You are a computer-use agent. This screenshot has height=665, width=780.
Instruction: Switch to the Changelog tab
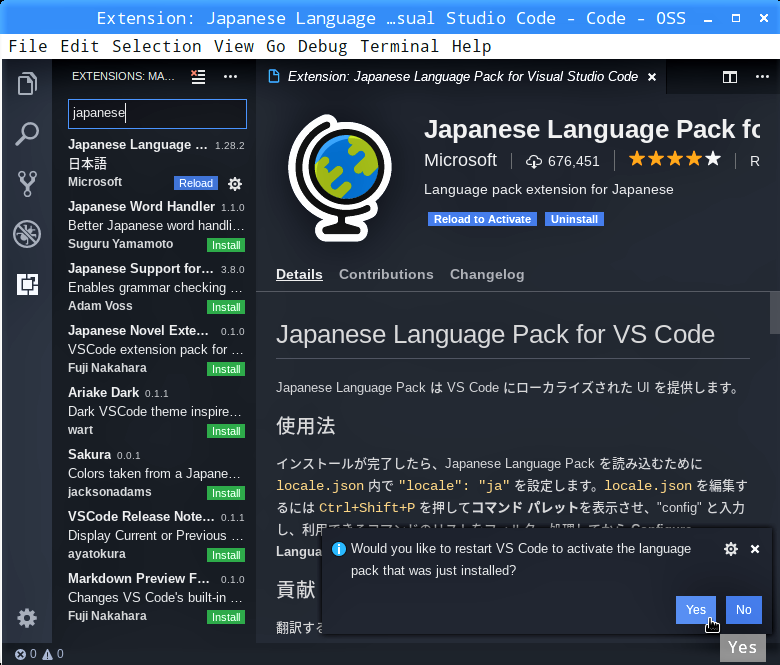(x=487, y=275)
